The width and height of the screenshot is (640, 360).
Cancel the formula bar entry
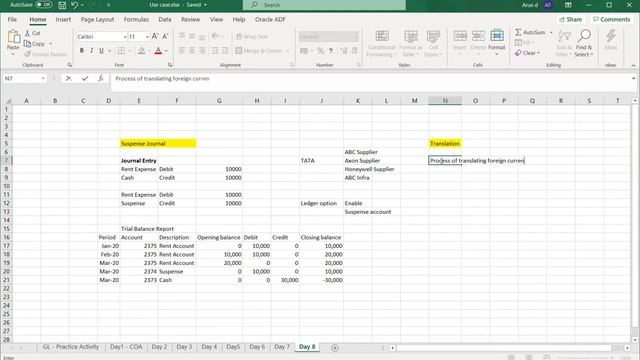69,78
